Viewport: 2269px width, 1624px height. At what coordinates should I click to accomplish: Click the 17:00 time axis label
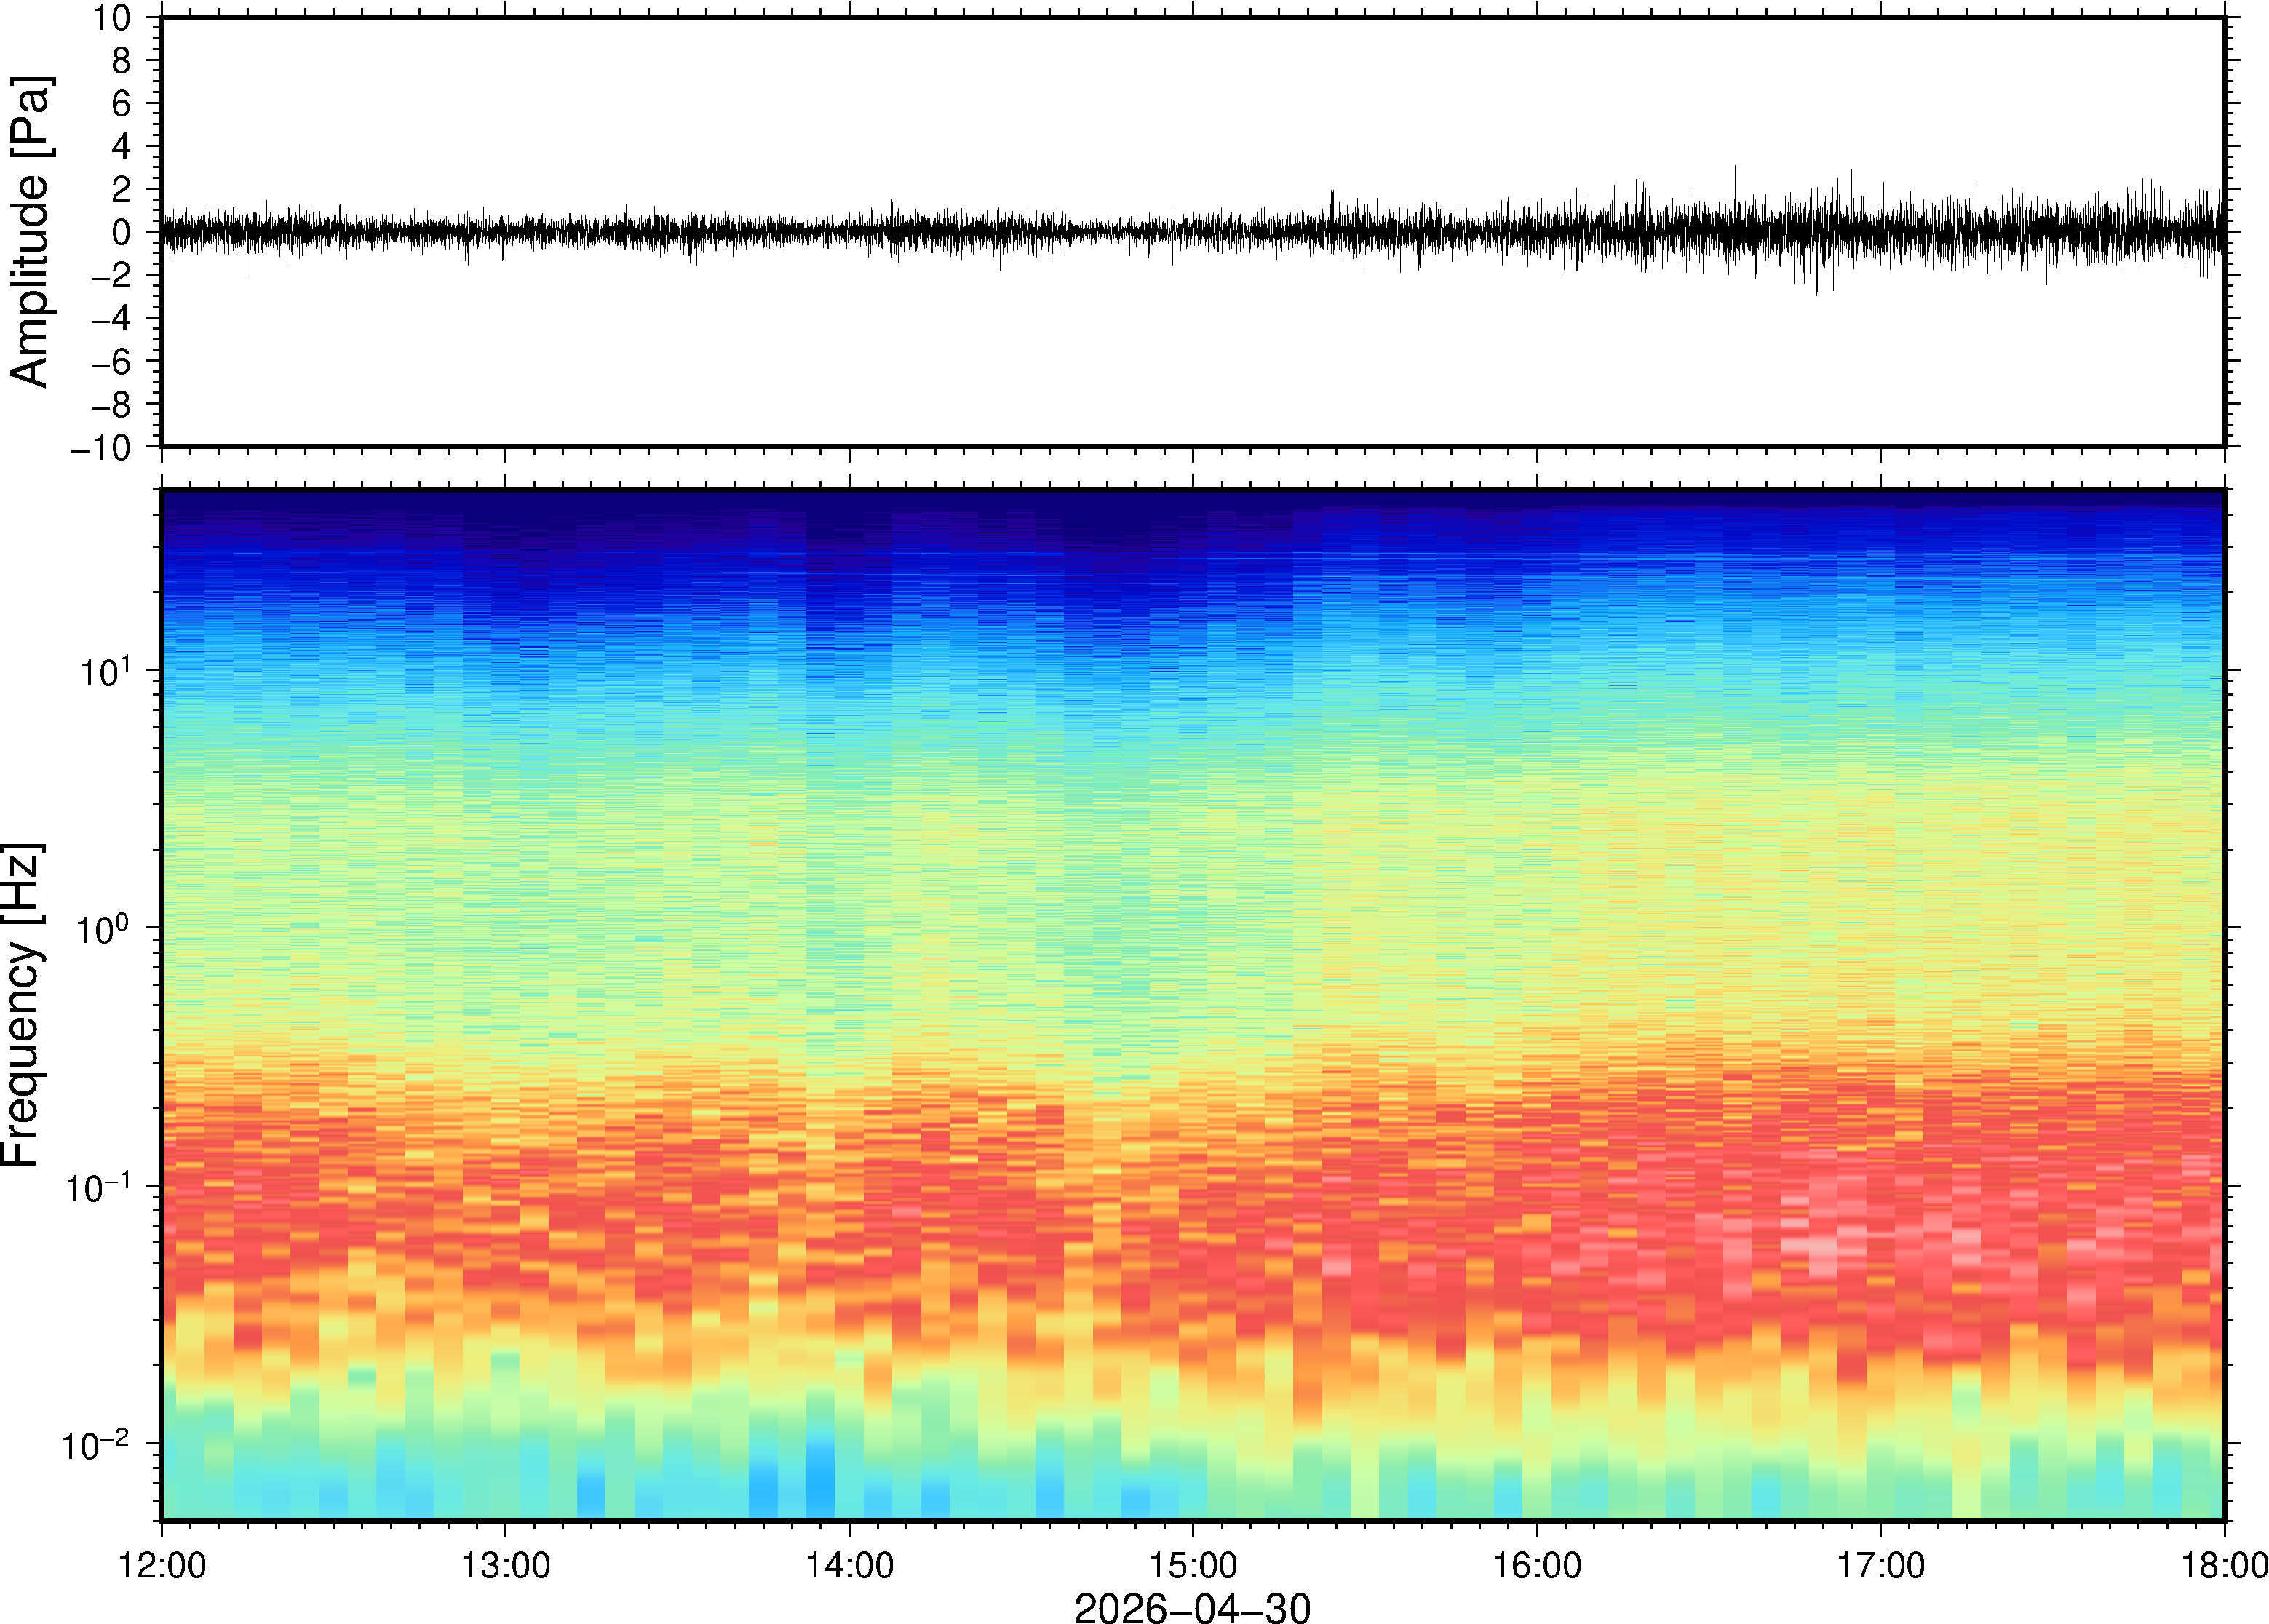[1880, 1566]
